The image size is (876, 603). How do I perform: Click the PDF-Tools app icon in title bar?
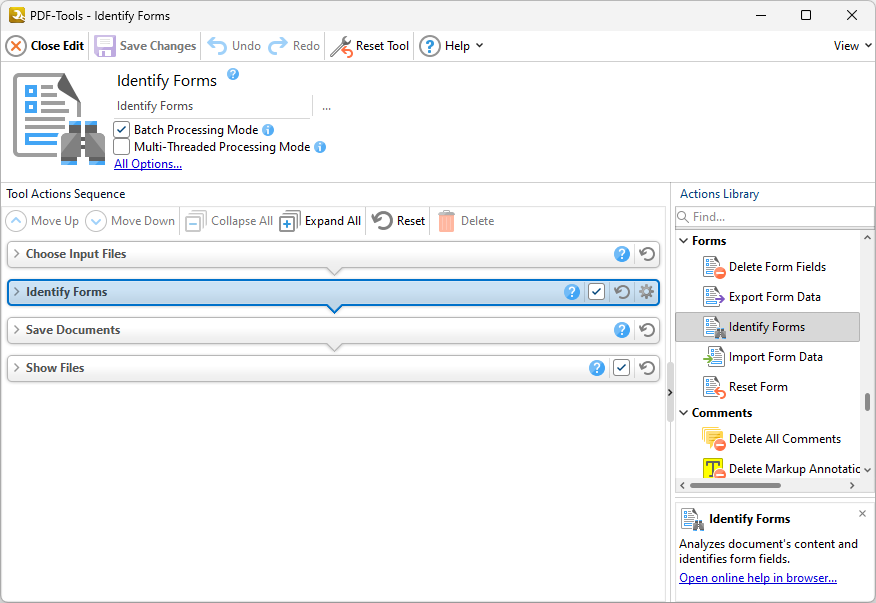17,15
